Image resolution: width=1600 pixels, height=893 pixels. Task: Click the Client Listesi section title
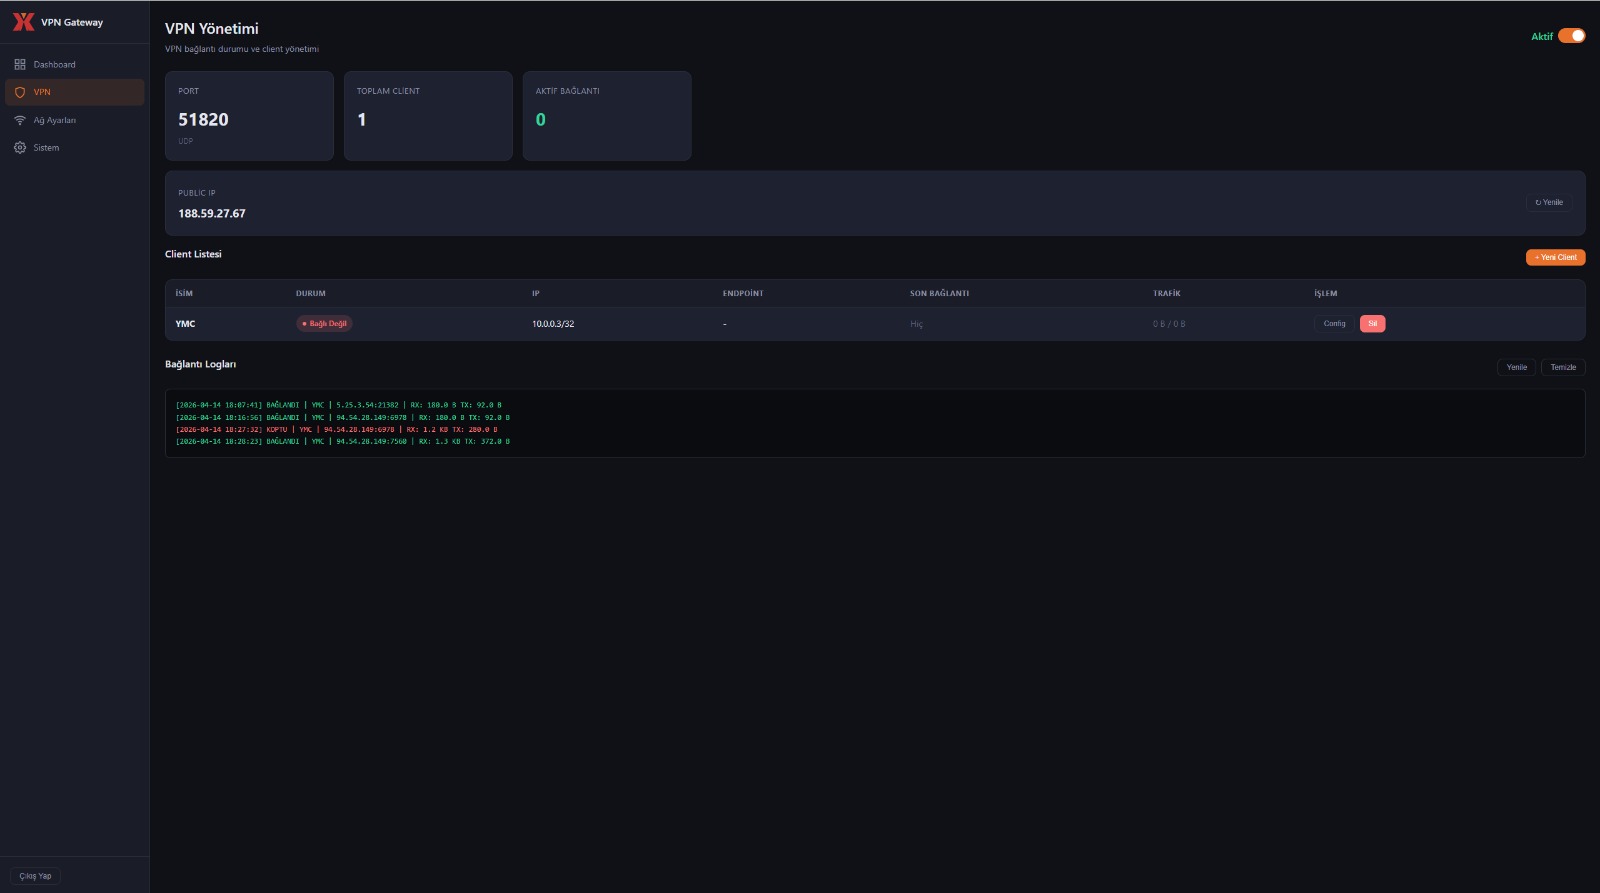193,254
